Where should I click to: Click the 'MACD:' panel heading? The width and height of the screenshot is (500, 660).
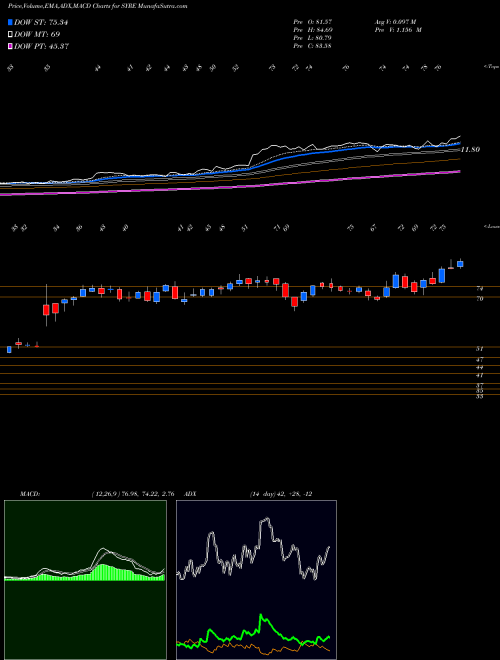29,494
